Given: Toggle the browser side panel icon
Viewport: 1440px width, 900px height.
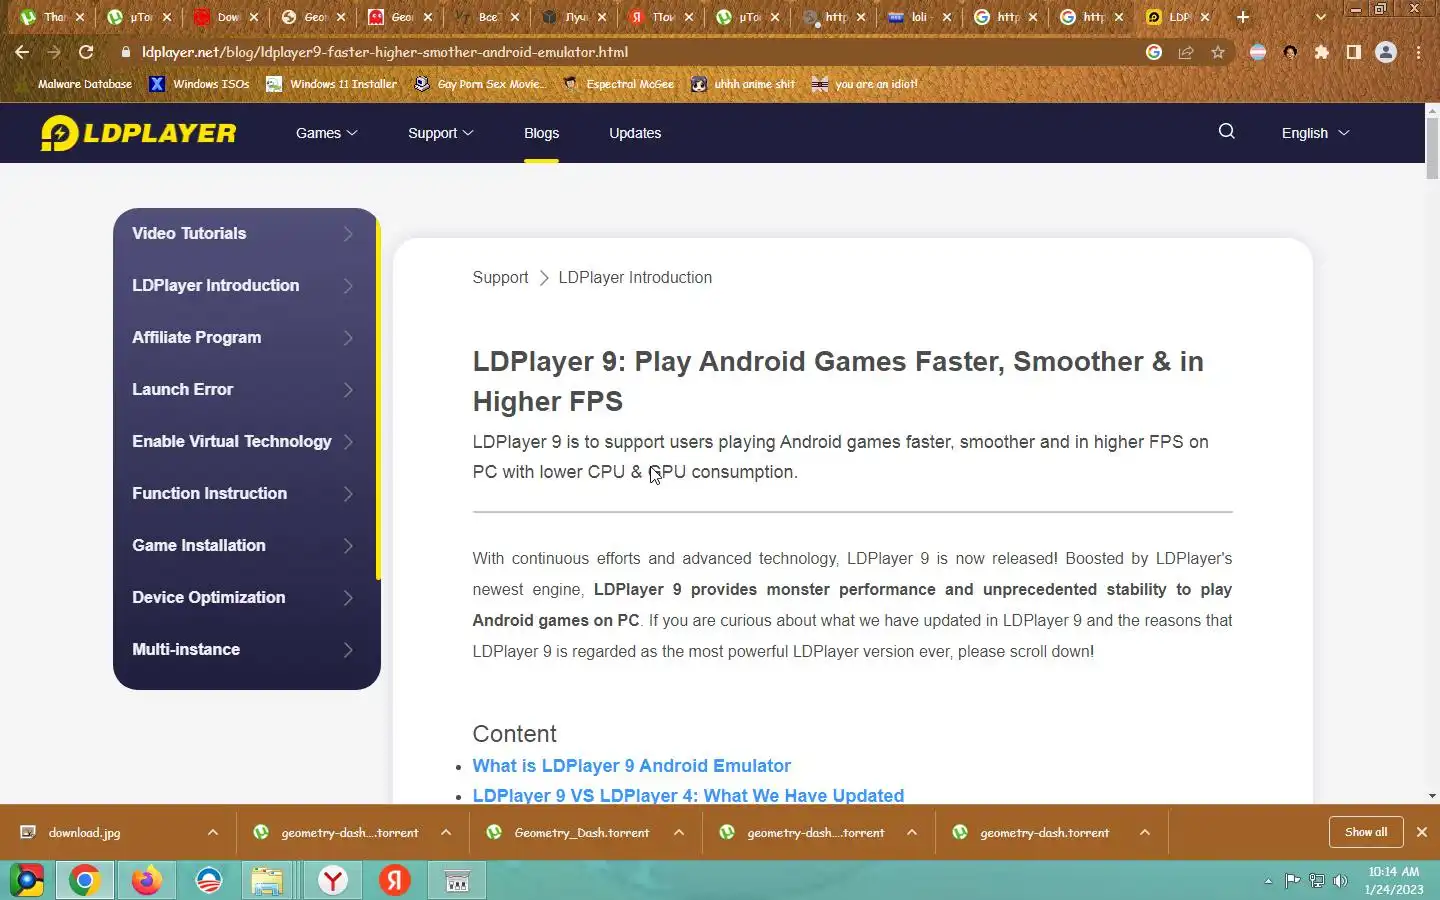Looking at the screenshot, I should (1354, 52).
